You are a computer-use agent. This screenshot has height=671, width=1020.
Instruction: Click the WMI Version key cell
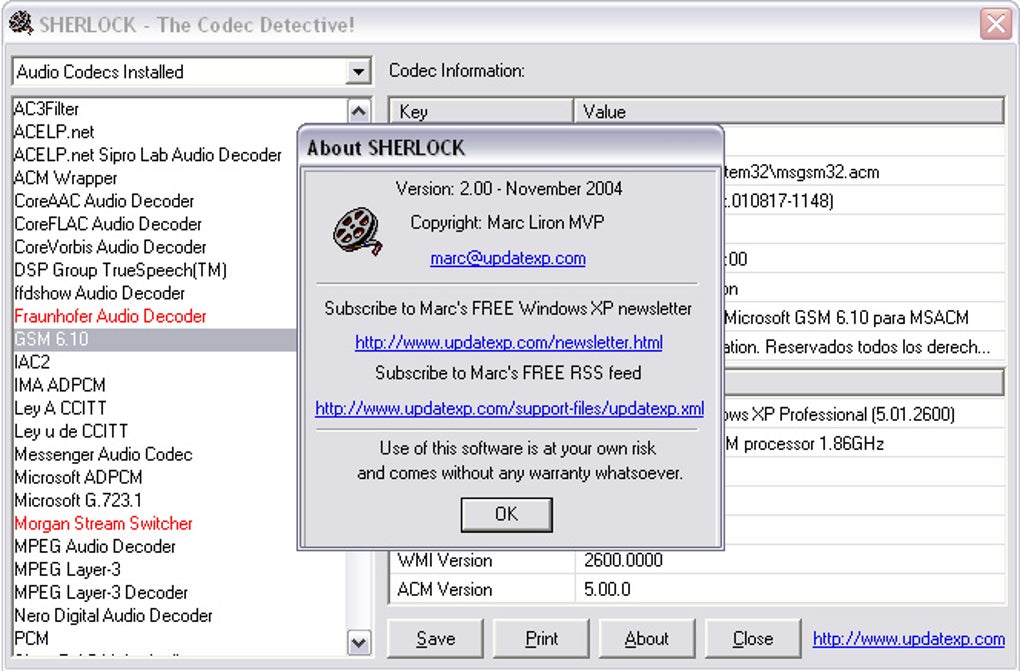pyautogui.click(x=482, y=560)
